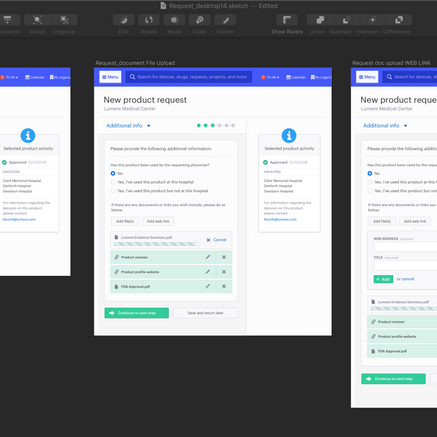Click Save and return later button
Viewport: 437px width, 437px height.
pos(205,313)
